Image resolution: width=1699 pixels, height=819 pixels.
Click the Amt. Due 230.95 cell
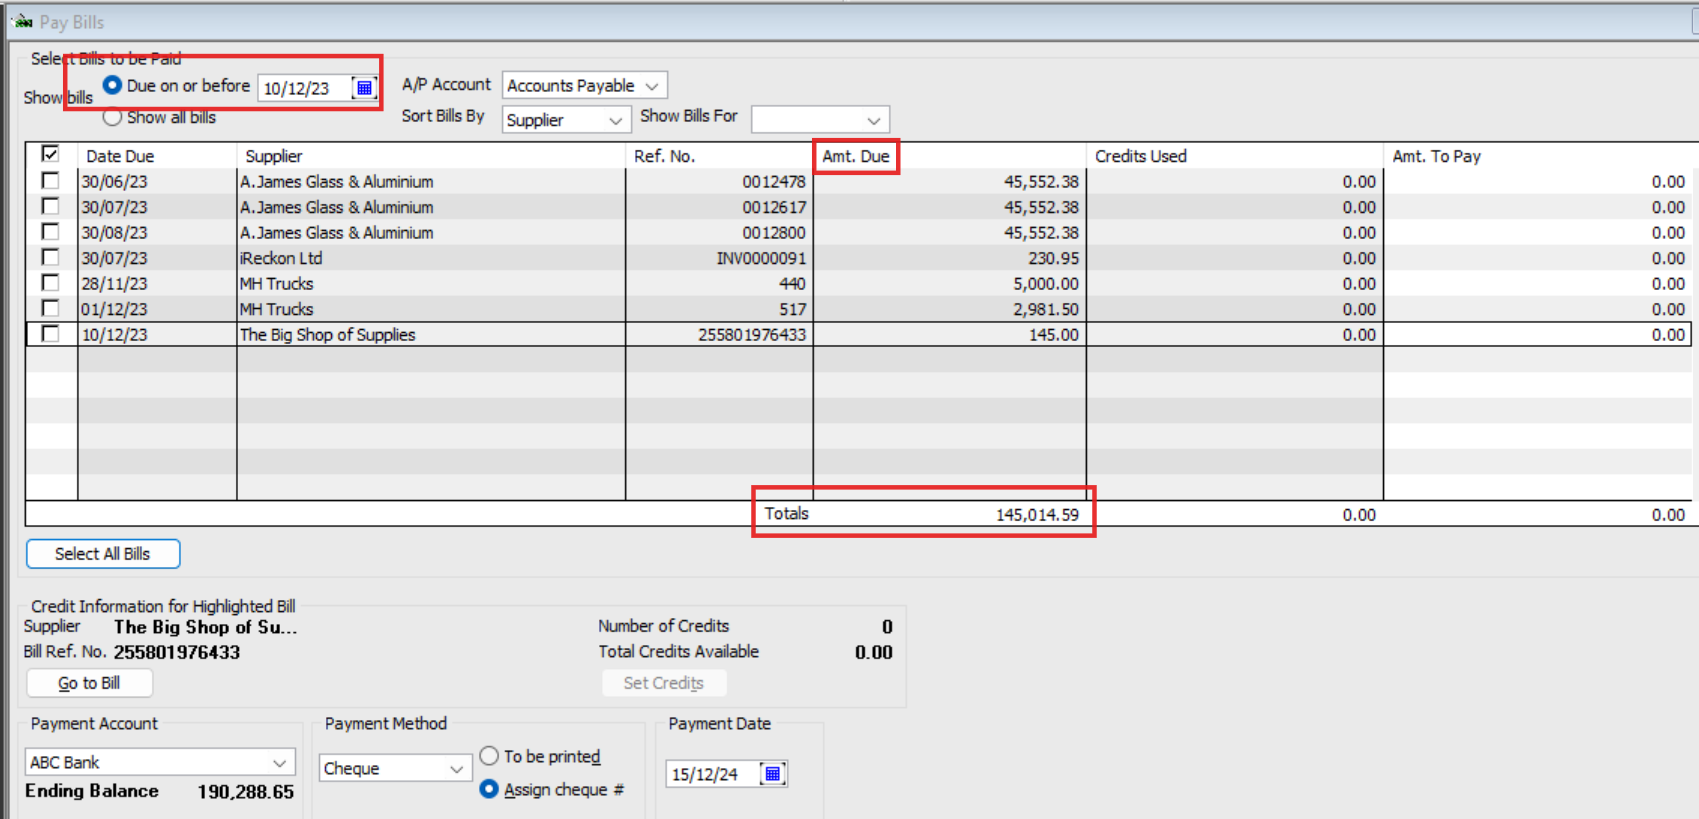950,258
